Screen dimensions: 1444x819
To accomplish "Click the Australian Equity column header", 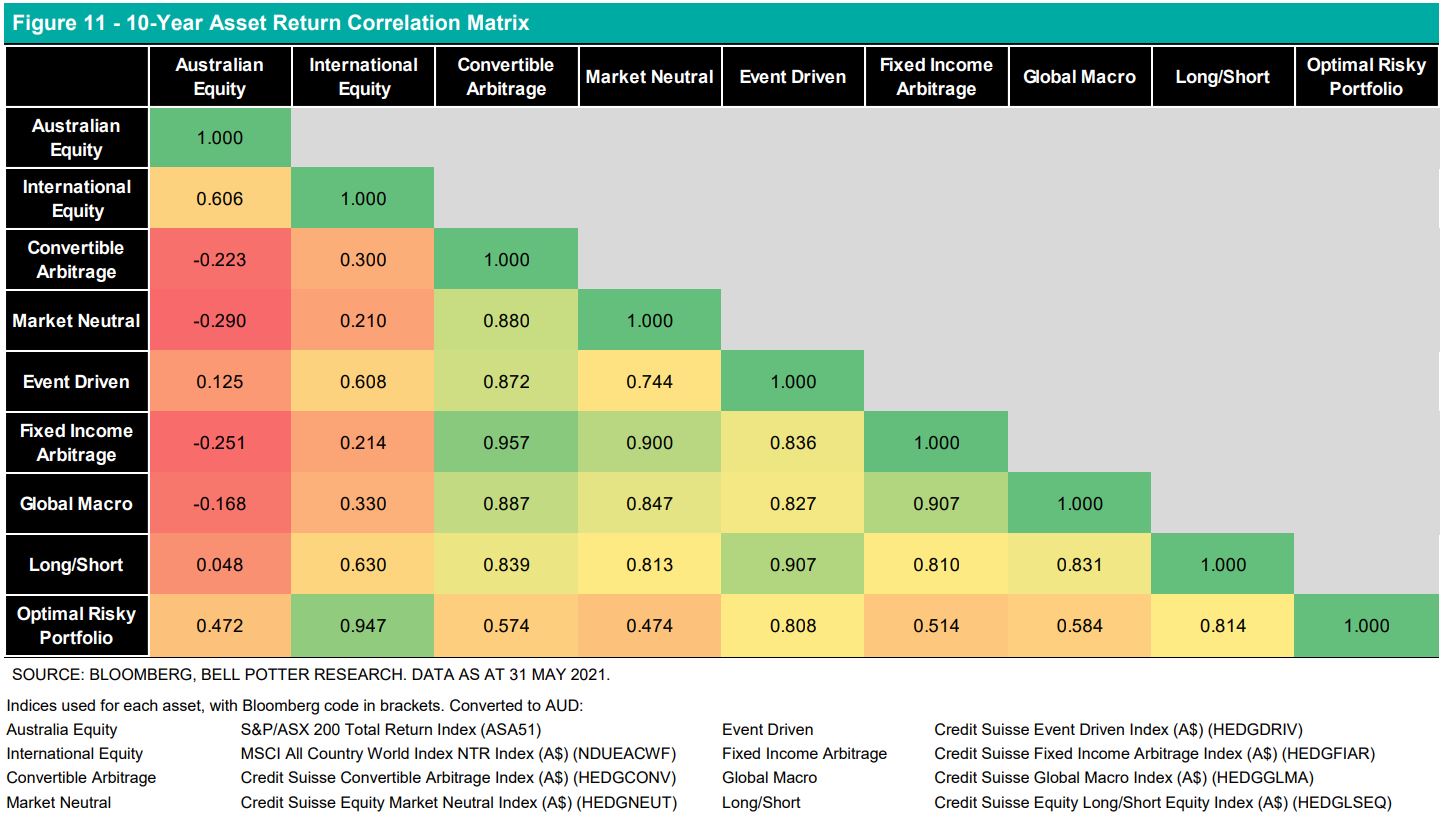I will pyautogui.click(x=219, y=77).
